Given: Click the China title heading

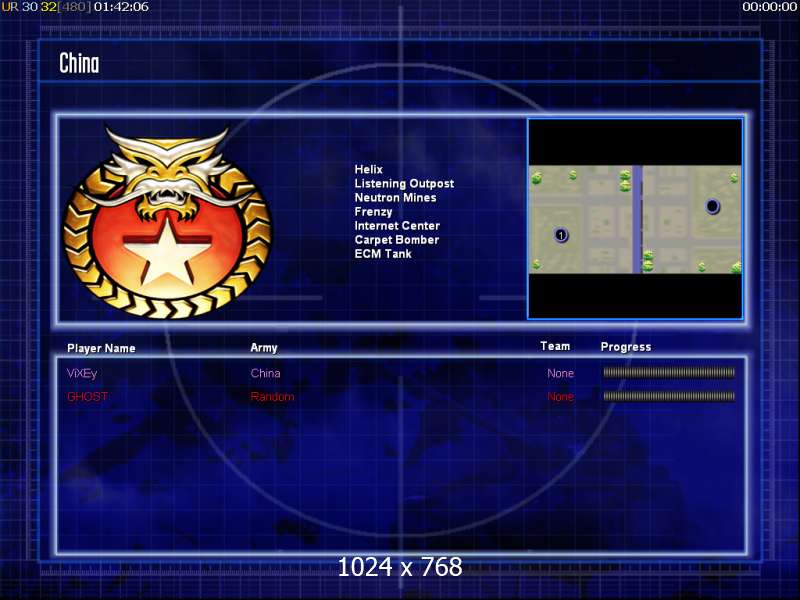Looking at the screenshot, I should click(x=79, y=63).
